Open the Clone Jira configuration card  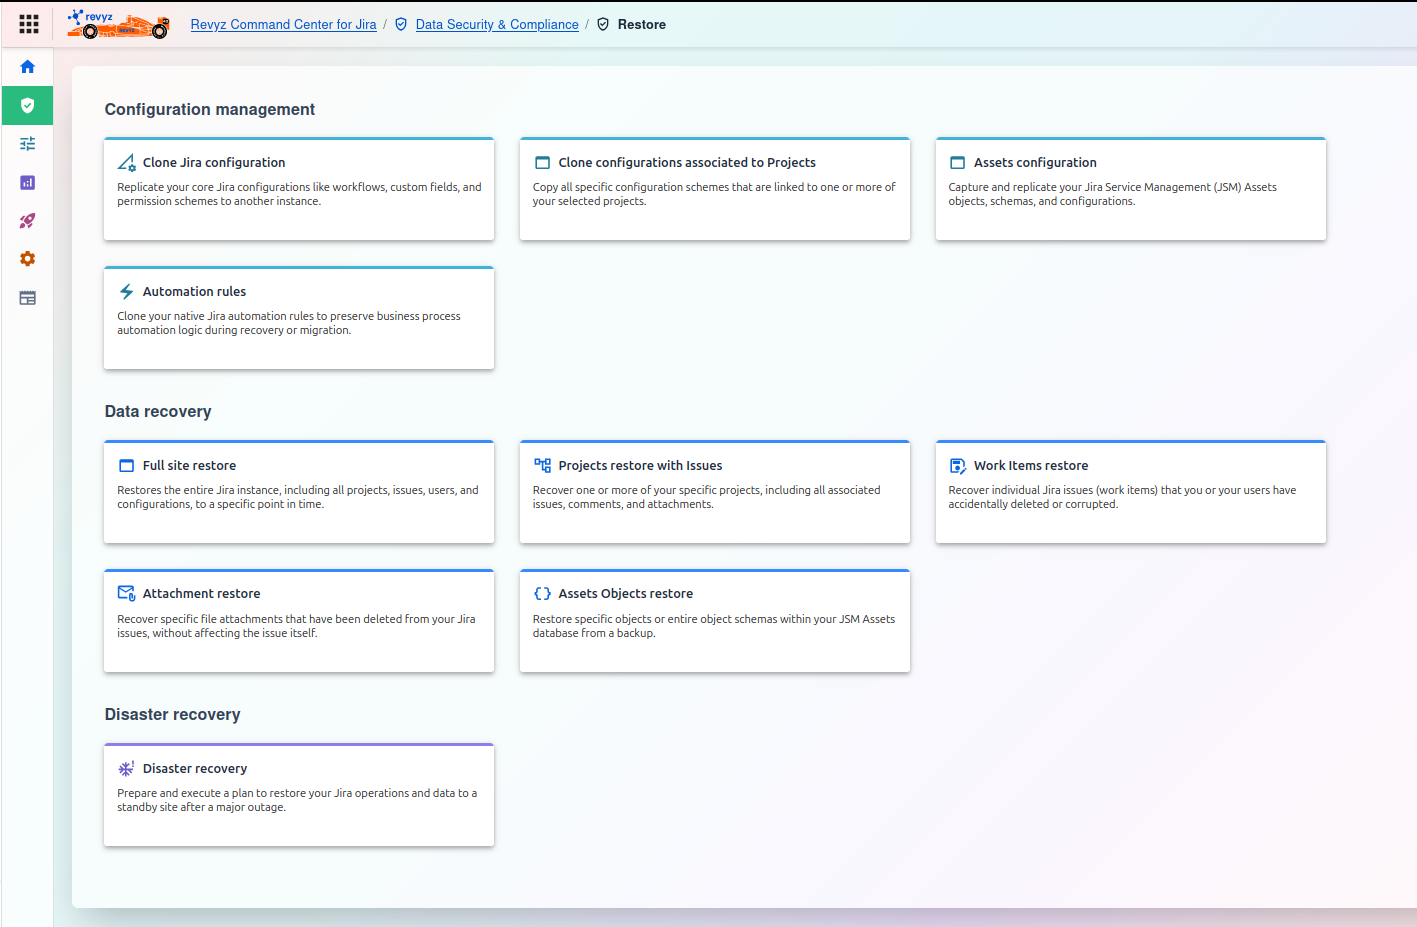[x=299, y=189]
